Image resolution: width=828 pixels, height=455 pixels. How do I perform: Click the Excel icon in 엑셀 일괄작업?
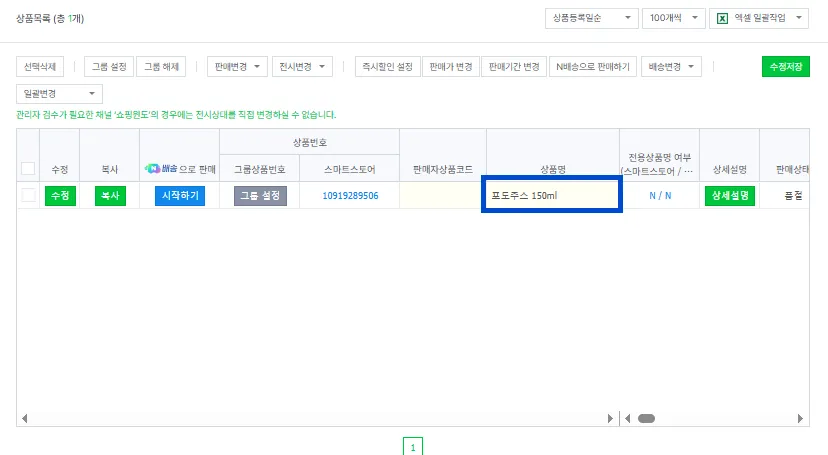(722, 18)
